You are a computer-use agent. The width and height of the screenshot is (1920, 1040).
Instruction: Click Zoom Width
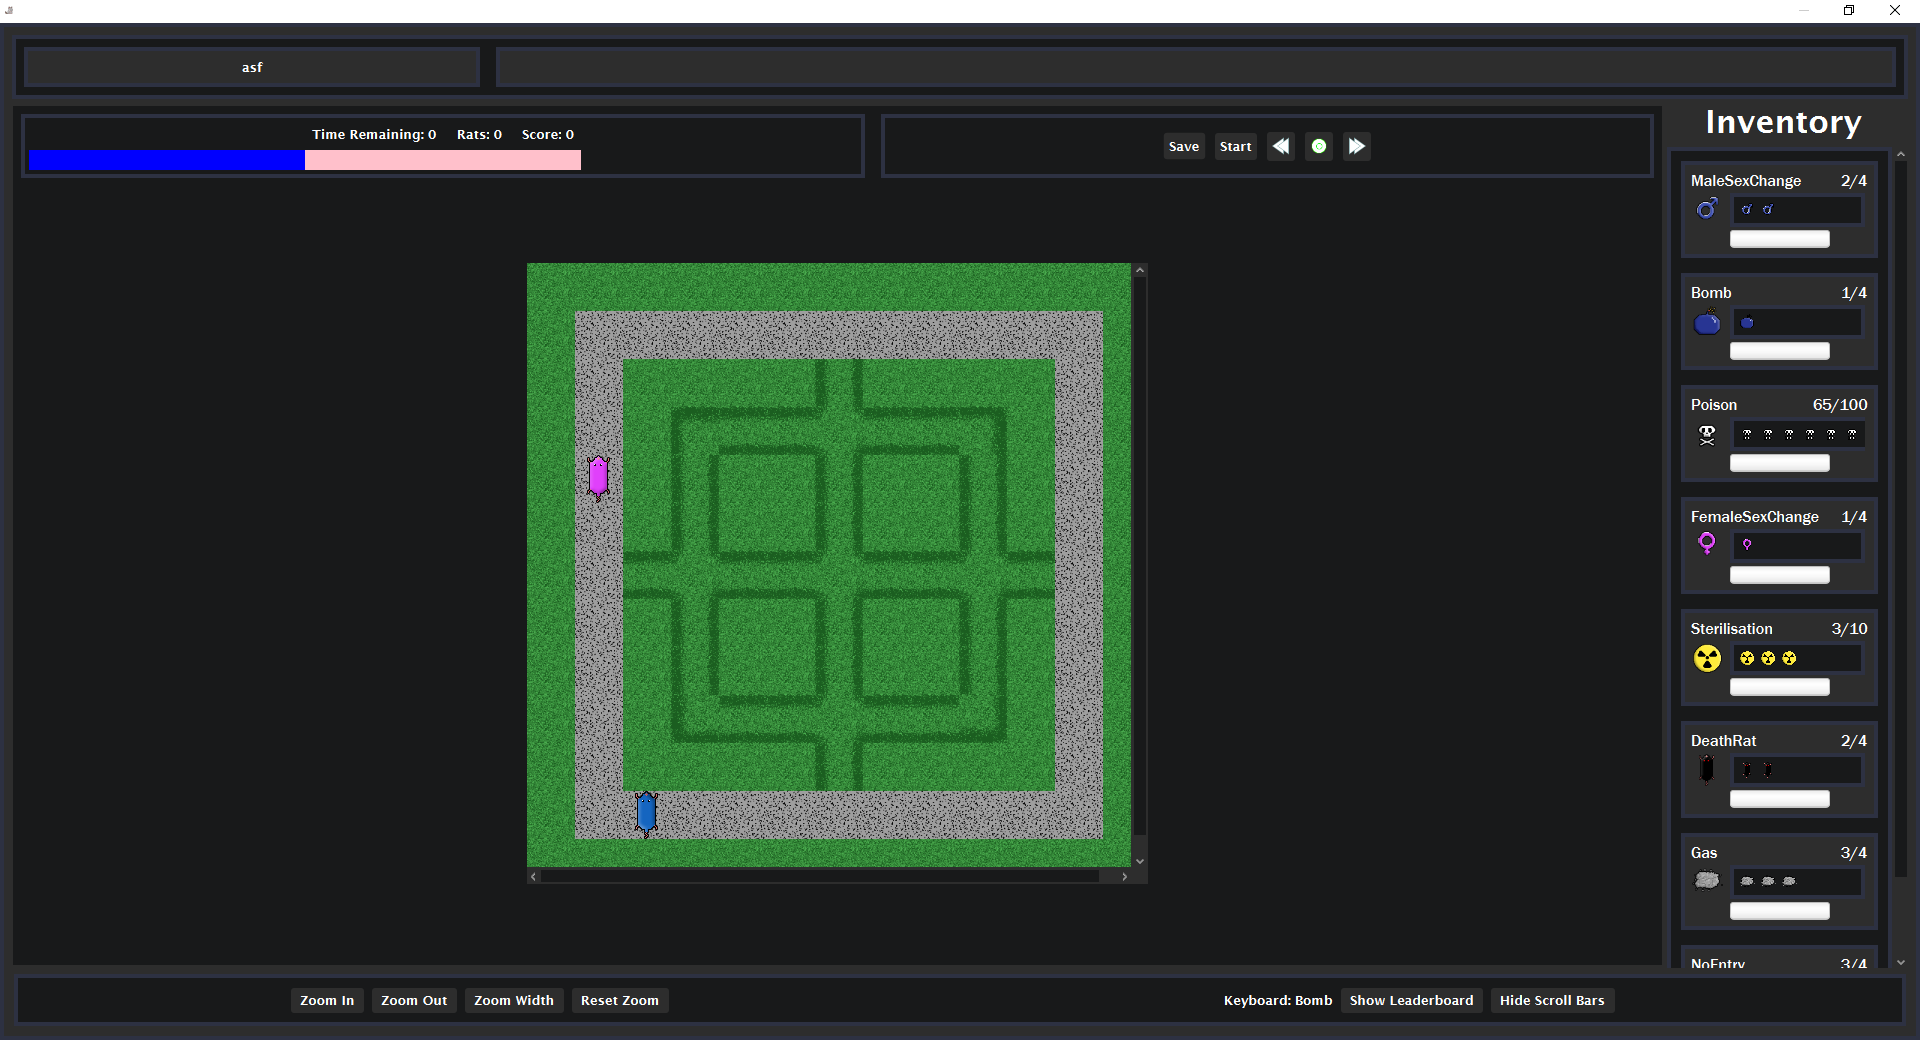(514, 1000)
